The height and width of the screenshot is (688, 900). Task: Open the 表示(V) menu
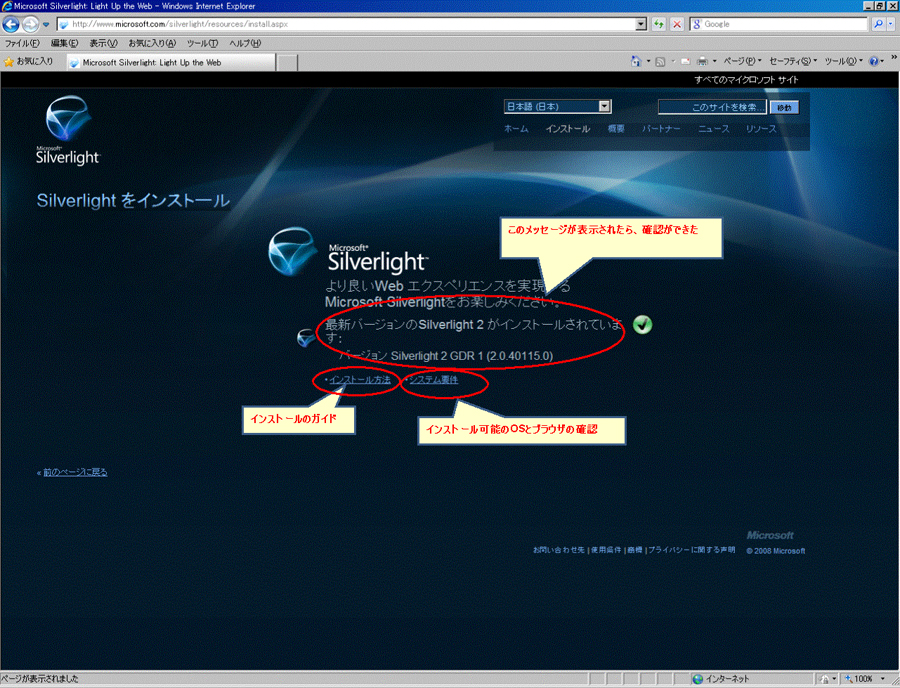pos(103,44)
